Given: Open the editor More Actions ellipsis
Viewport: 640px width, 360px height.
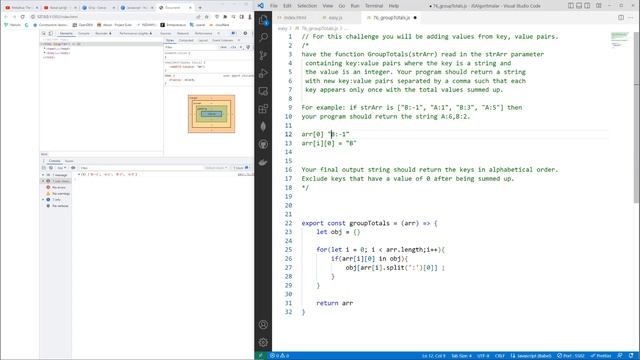Looking at the screenshot, I should 631,18.
